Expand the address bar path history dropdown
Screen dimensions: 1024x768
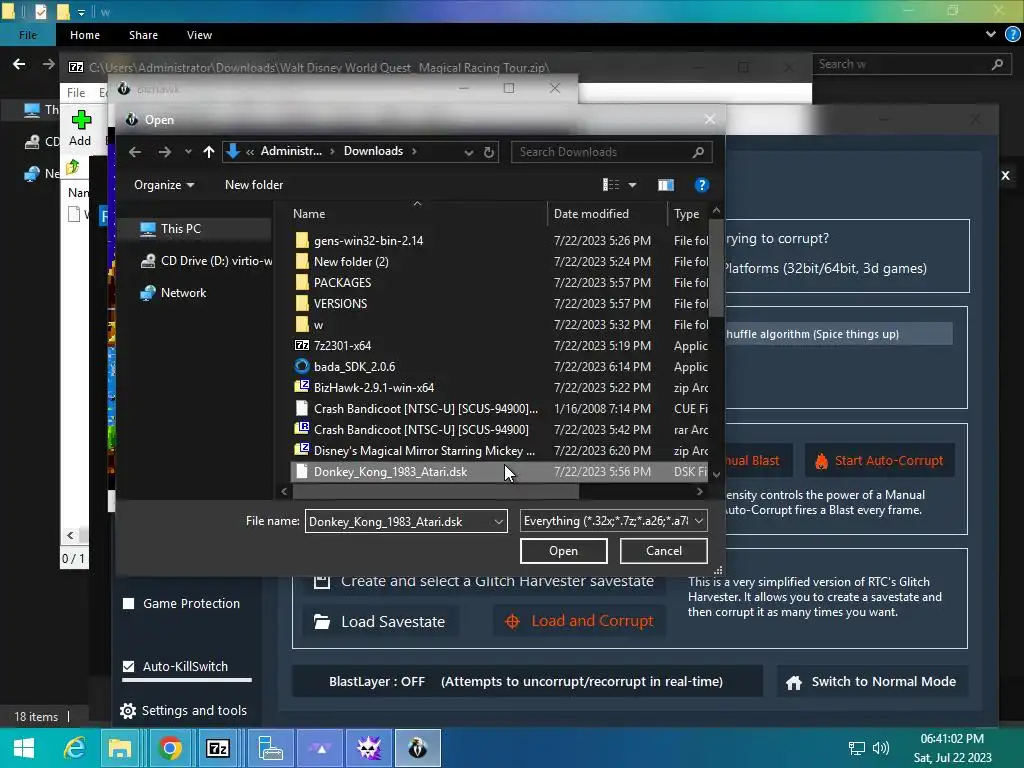[468, 152]
